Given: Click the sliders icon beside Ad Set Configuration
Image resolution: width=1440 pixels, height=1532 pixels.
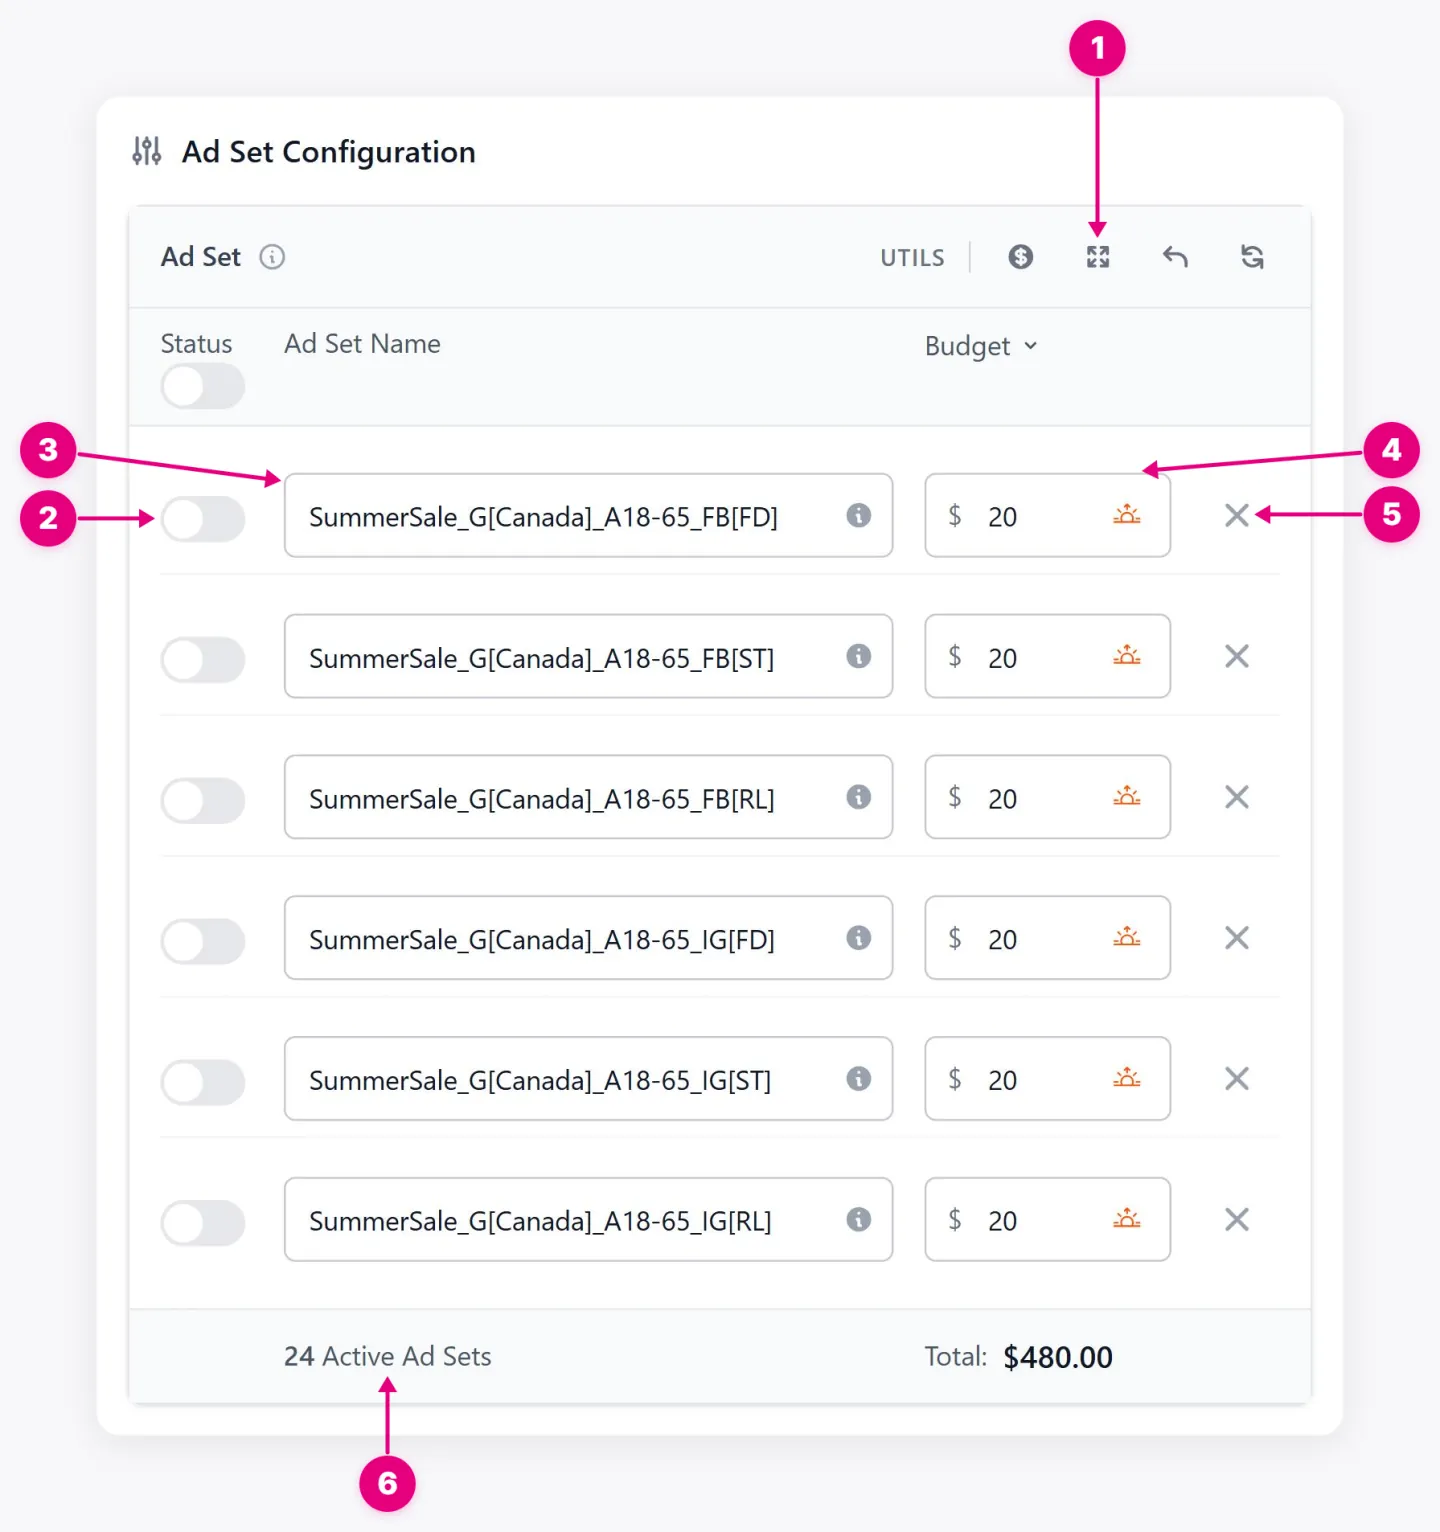Looking at the screenshot, I should coord(147,151).
